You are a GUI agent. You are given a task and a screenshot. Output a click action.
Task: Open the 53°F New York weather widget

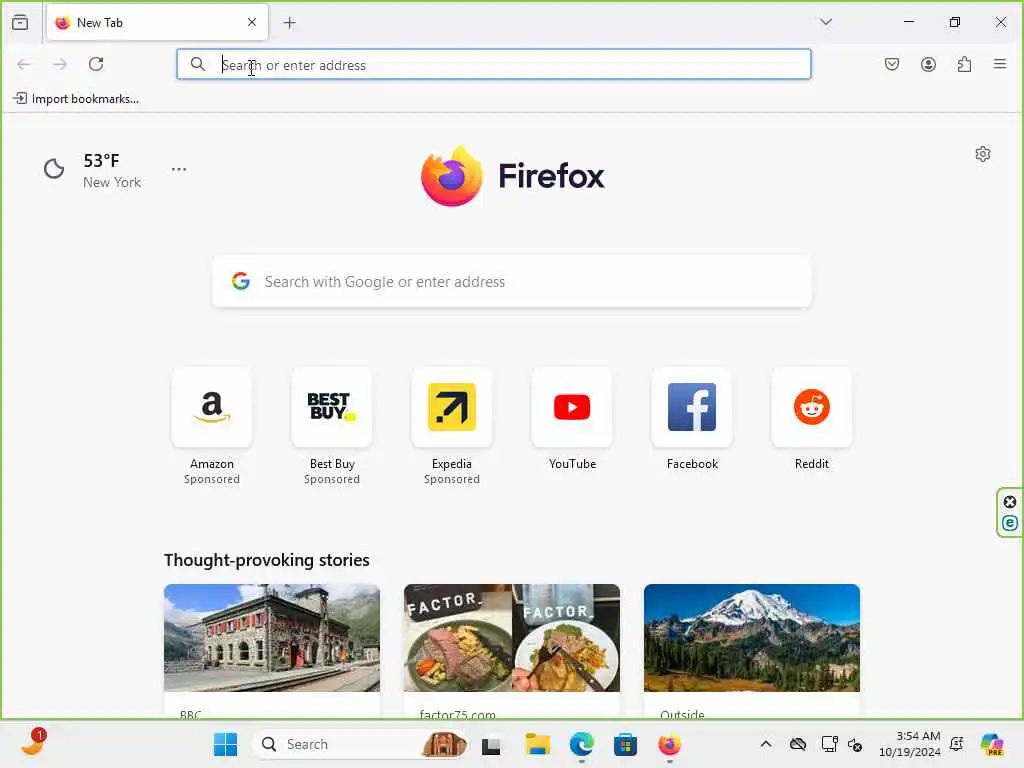92,170
